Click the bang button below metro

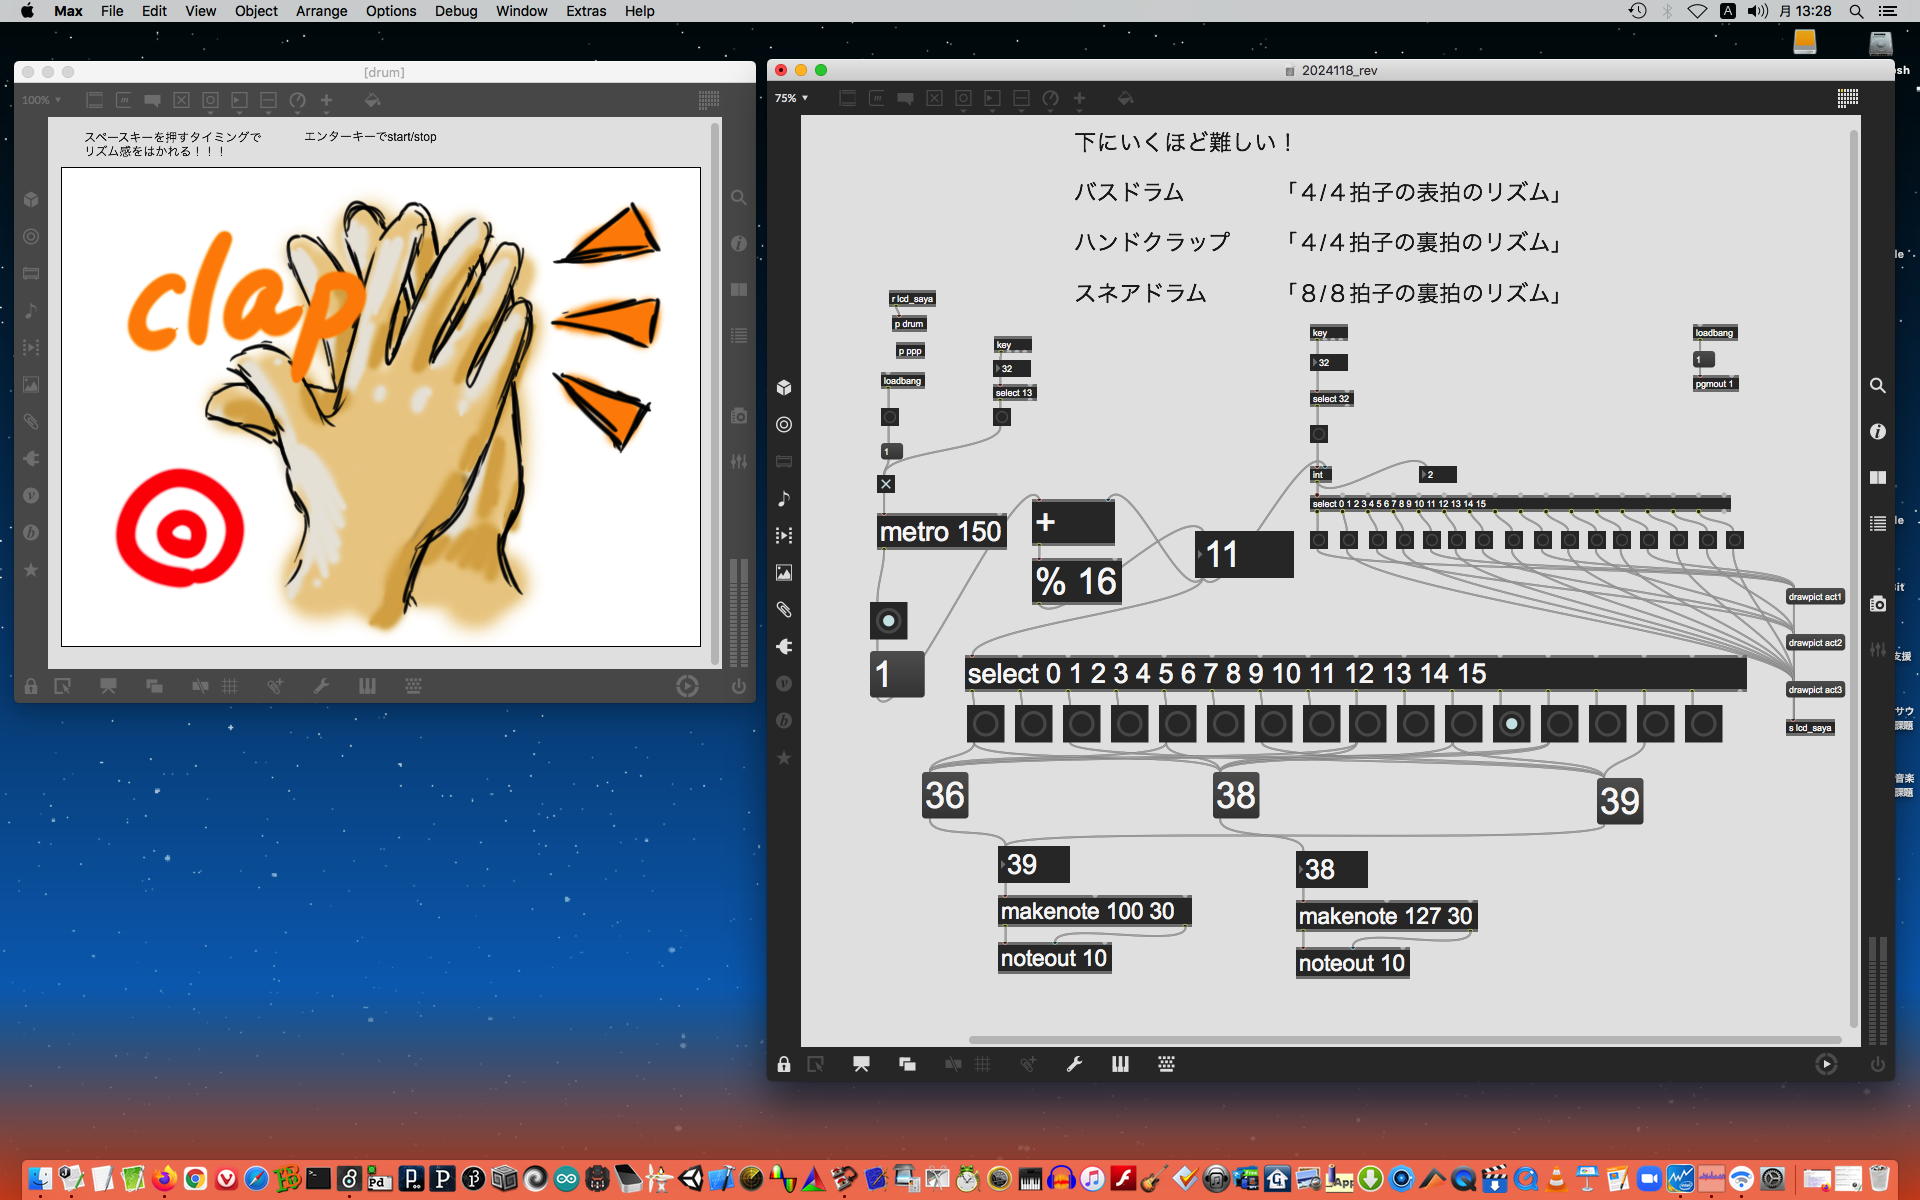(888, 621)
